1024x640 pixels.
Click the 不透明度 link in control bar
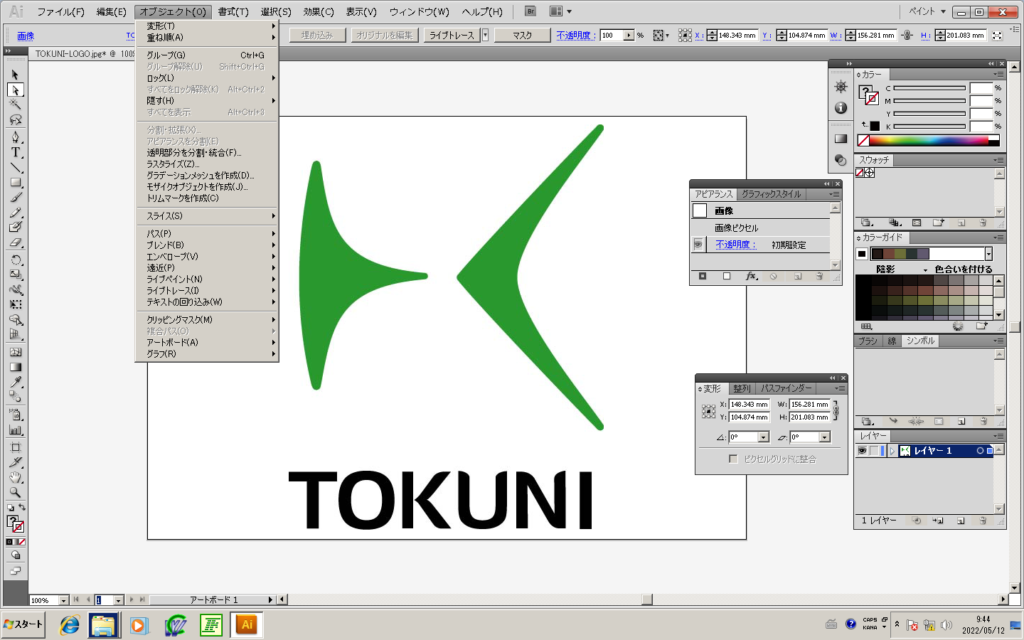575,35
